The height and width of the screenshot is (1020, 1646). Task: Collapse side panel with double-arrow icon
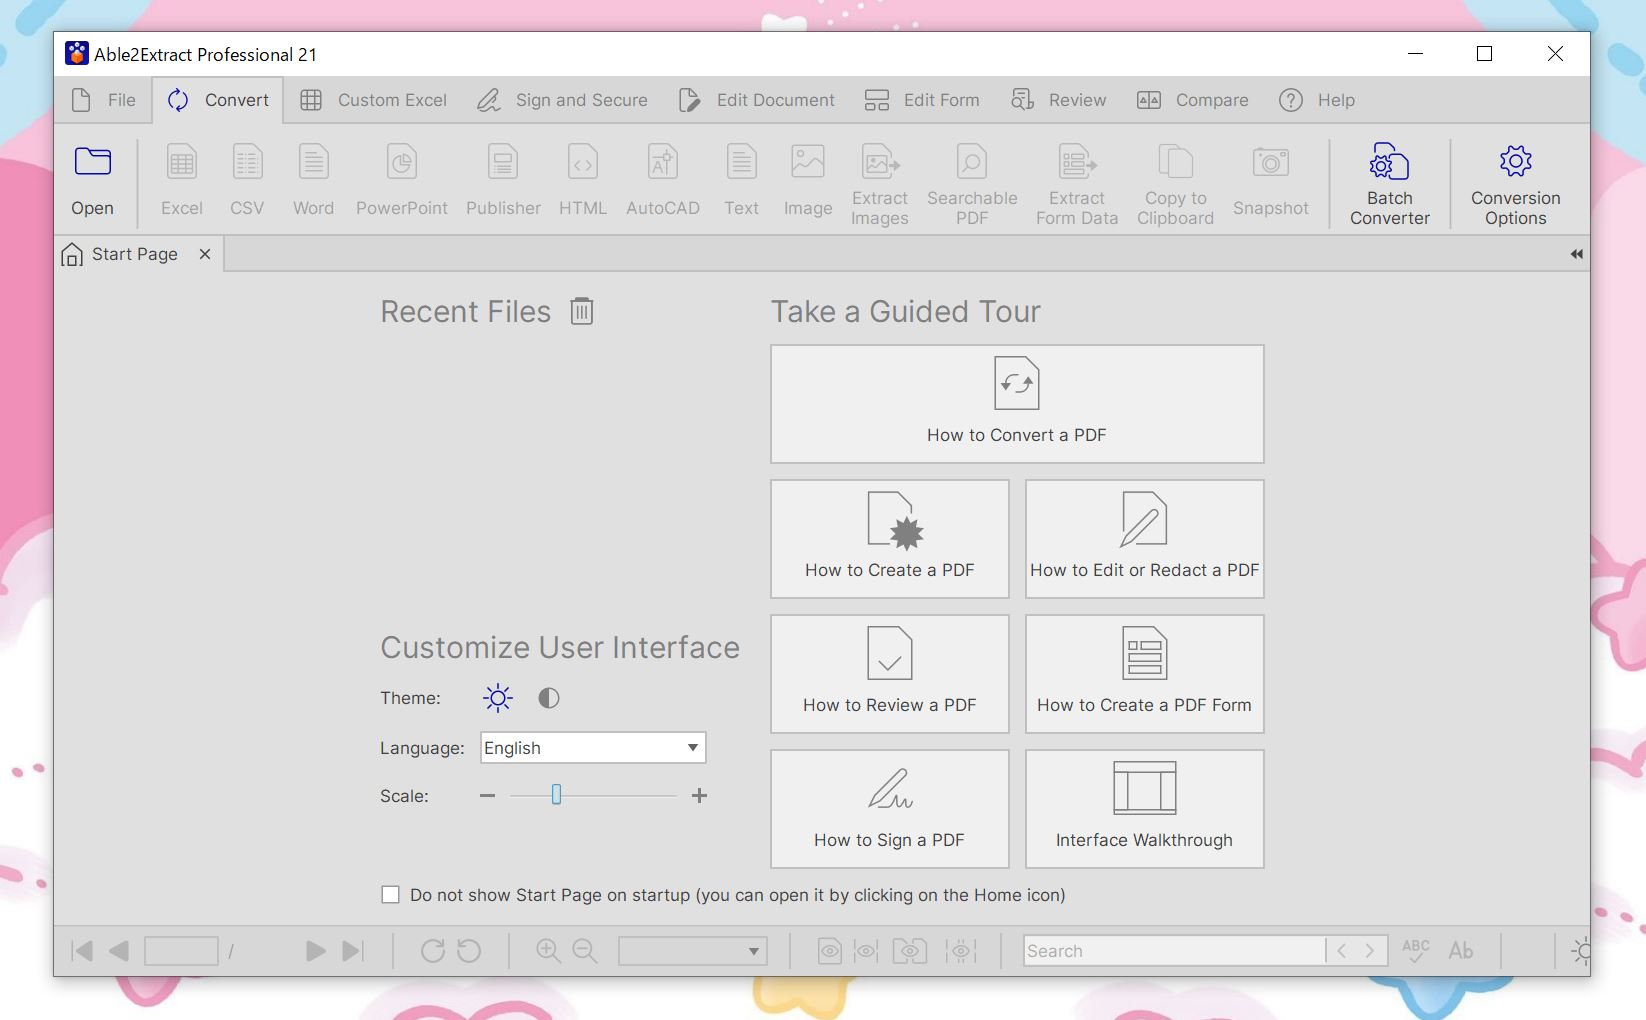[x=1576, y=254]
